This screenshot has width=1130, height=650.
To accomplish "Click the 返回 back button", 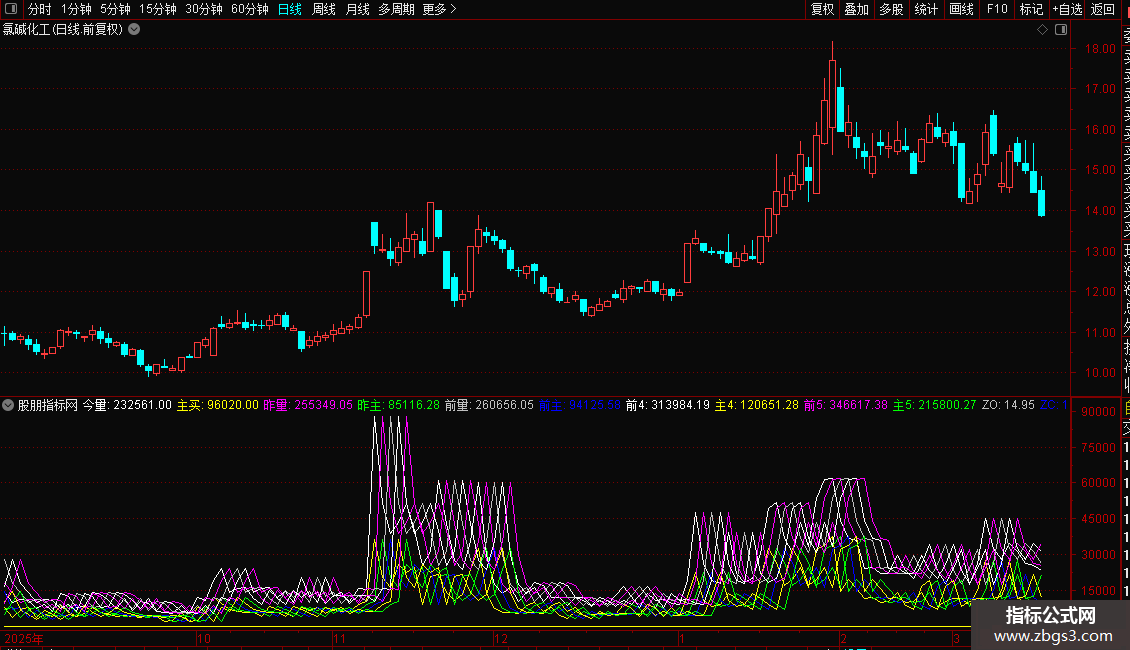I will [1103, 9].
